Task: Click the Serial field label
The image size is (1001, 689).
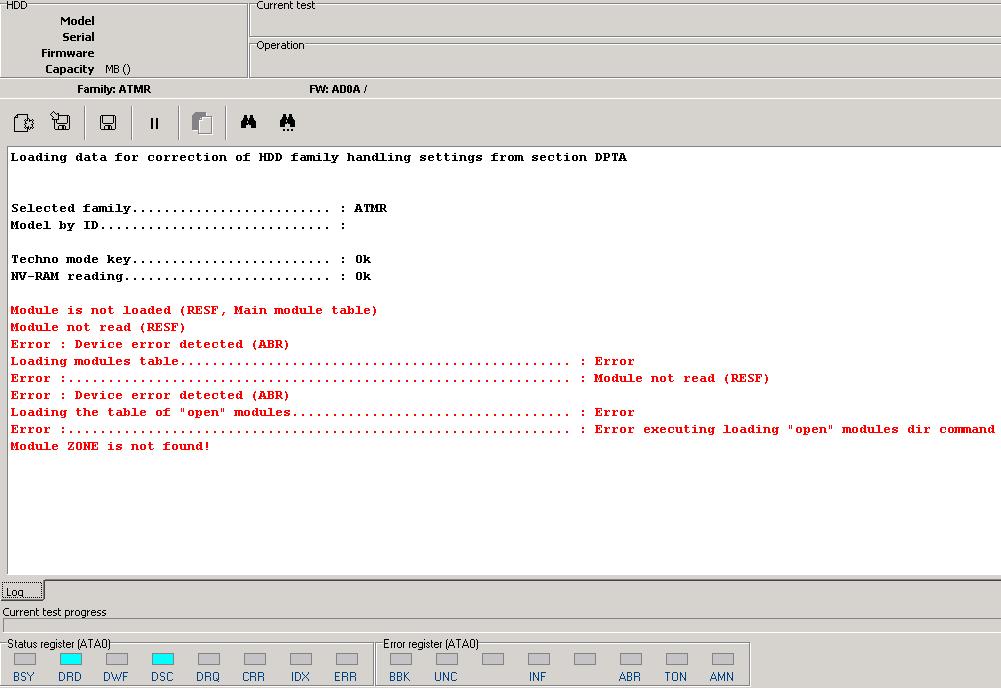Action: tap(78, 37)
